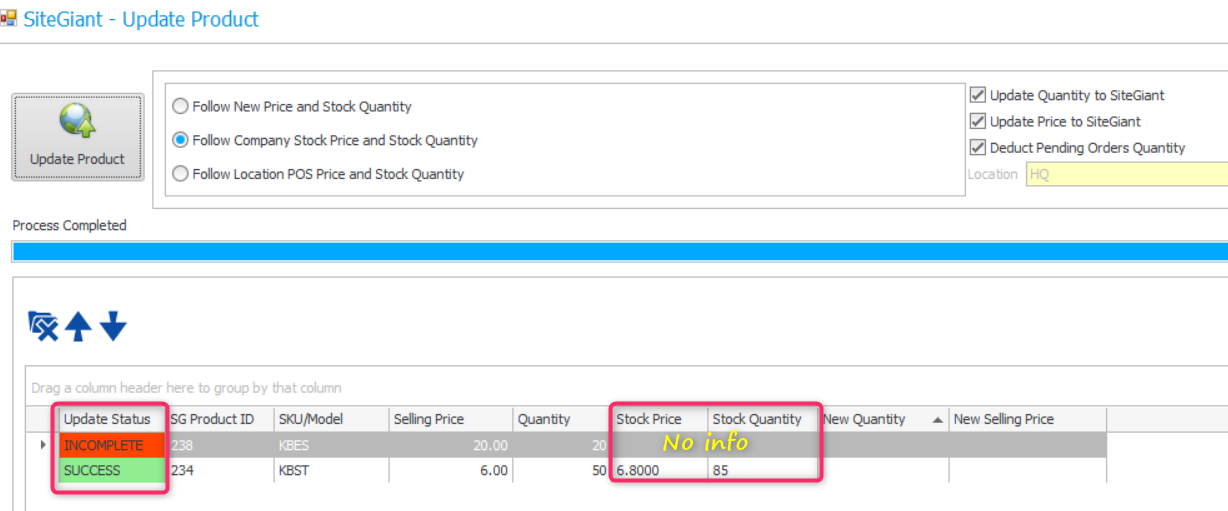Viewport: 1228px width, 511px height.
Task: Click the Stock Quantity column header
Action: click(x=763, y=419)
